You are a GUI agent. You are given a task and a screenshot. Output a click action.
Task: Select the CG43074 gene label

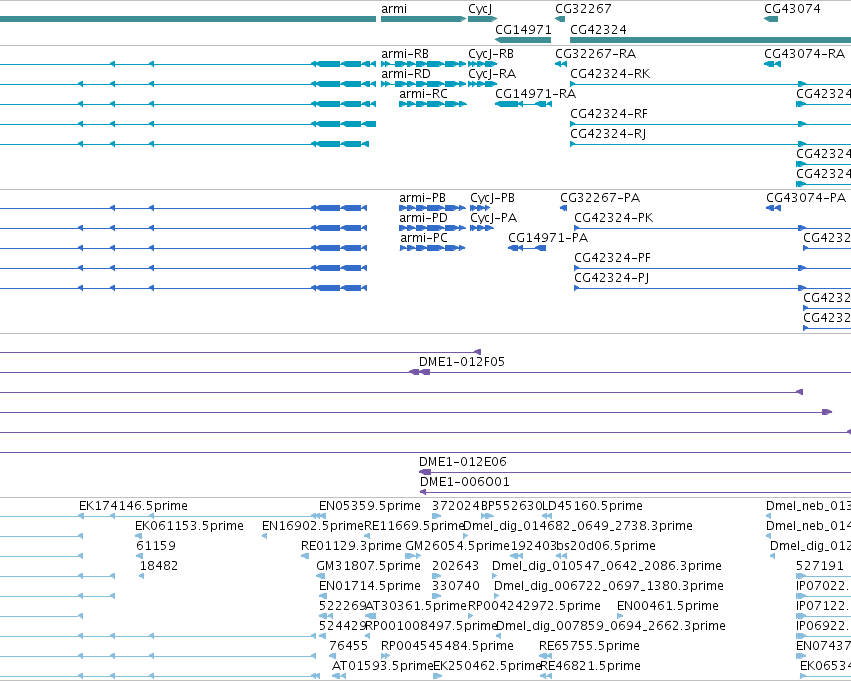[x=792, y=9]
